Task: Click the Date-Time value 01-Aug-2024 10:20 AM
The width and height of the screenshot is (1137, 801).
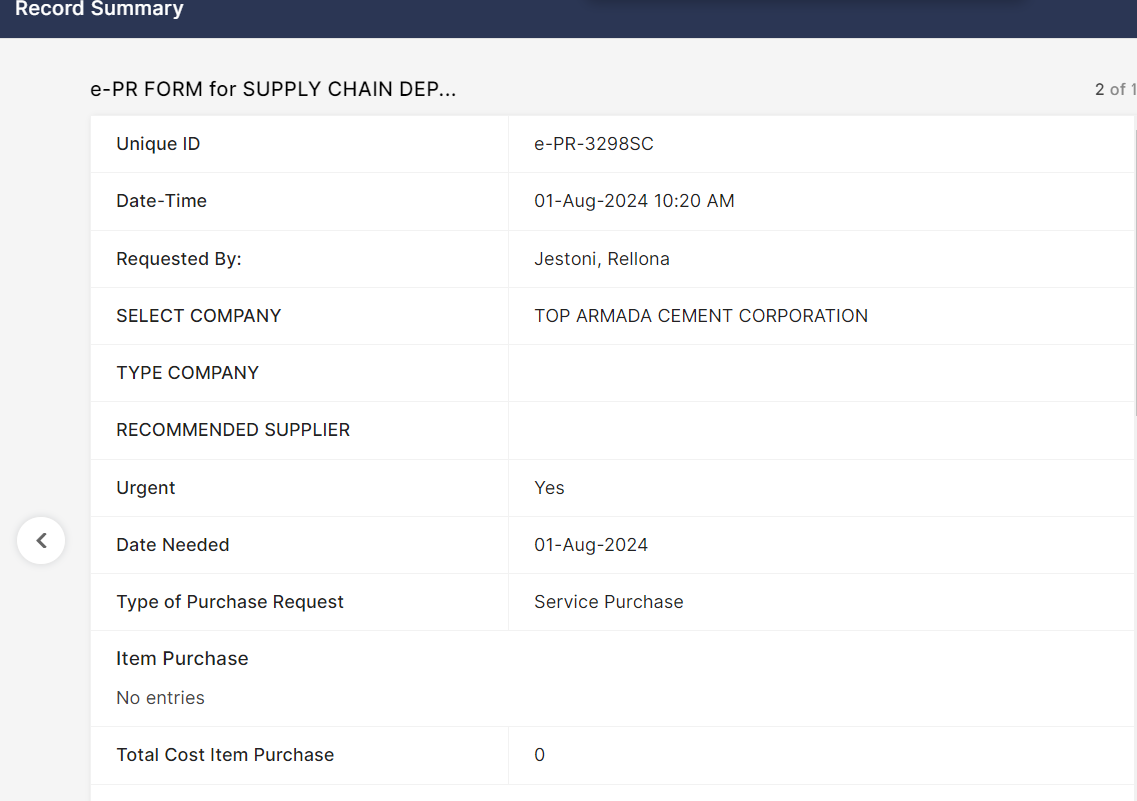Action: click(x=634, y=201)
